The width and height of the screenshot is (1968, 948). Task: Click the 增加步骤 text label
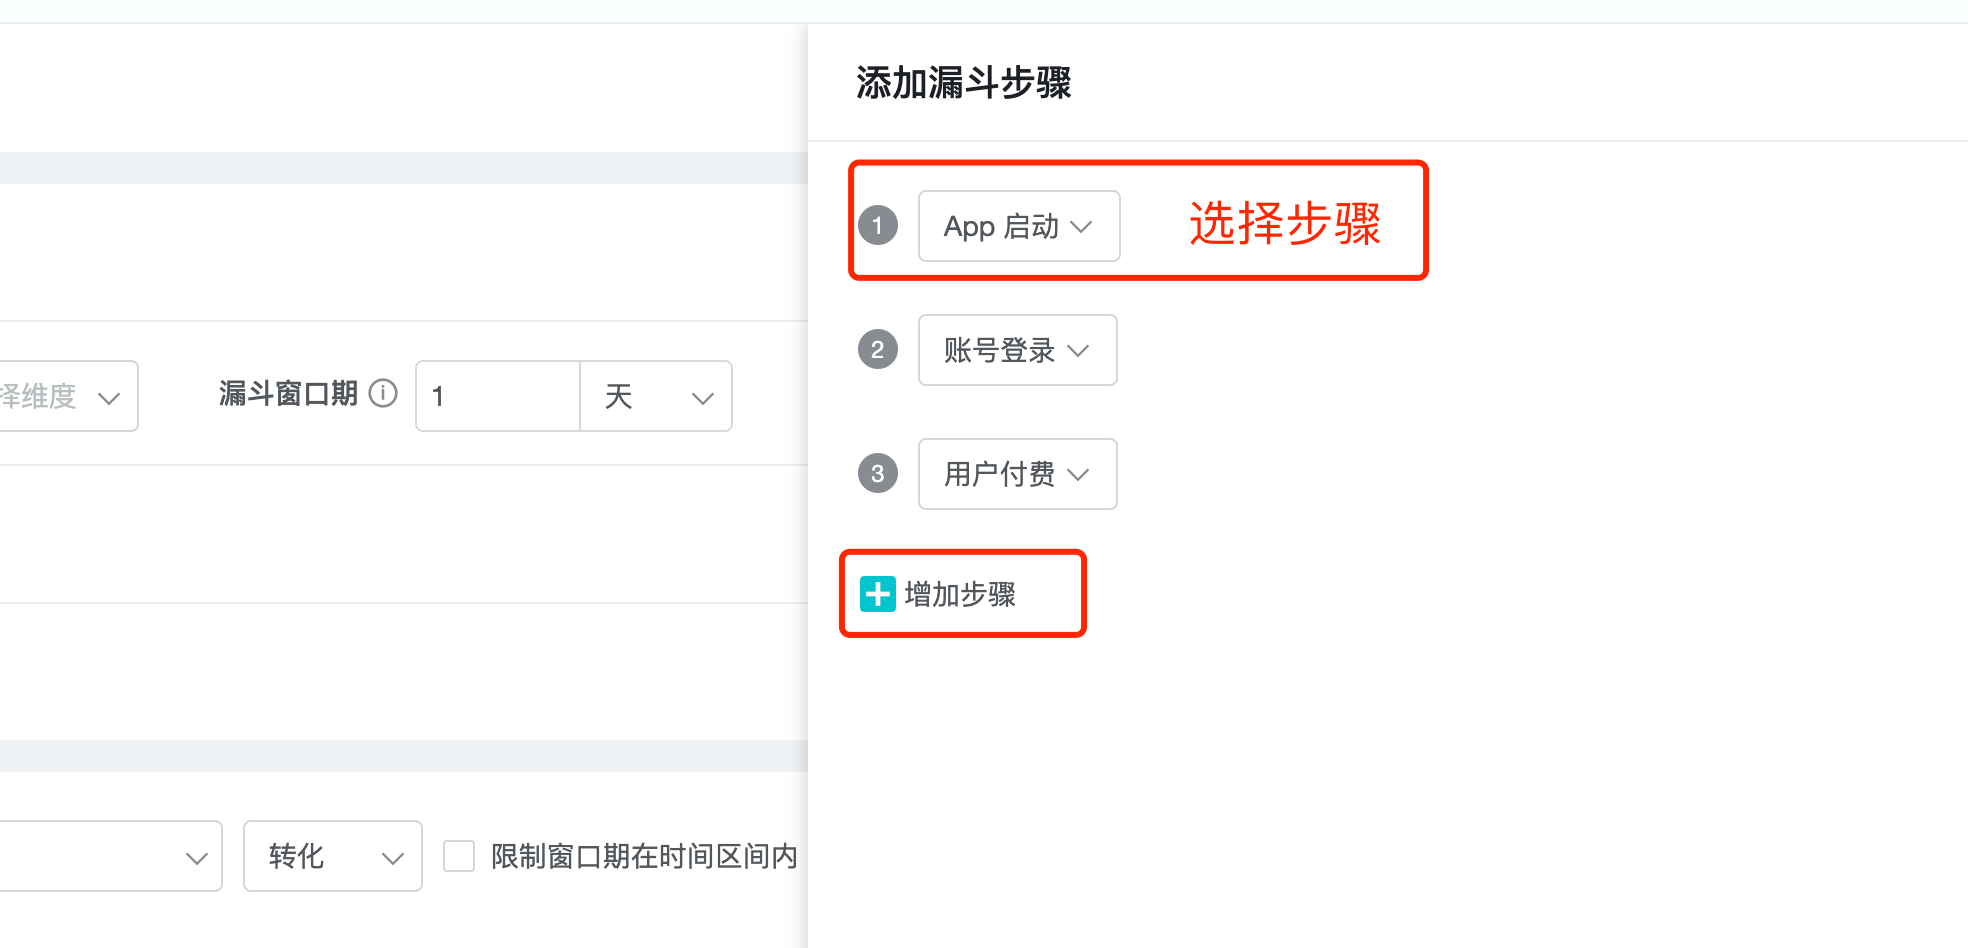coord(960,595)
